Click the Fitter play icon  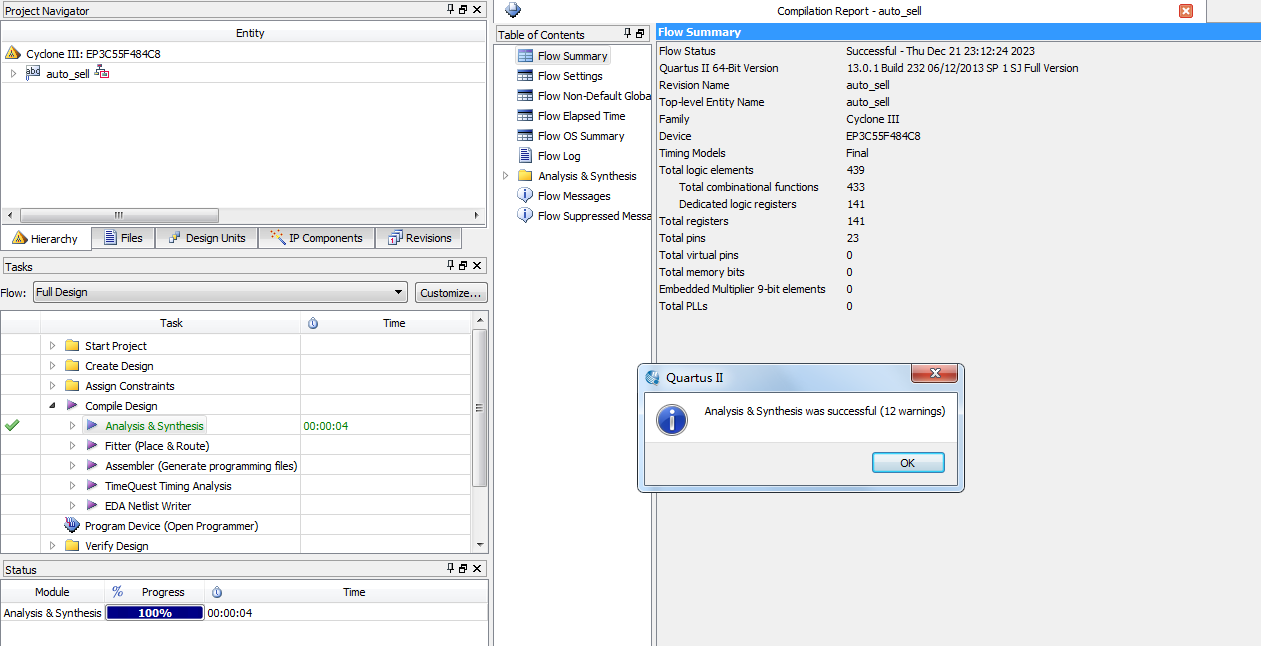coord(92,446)
